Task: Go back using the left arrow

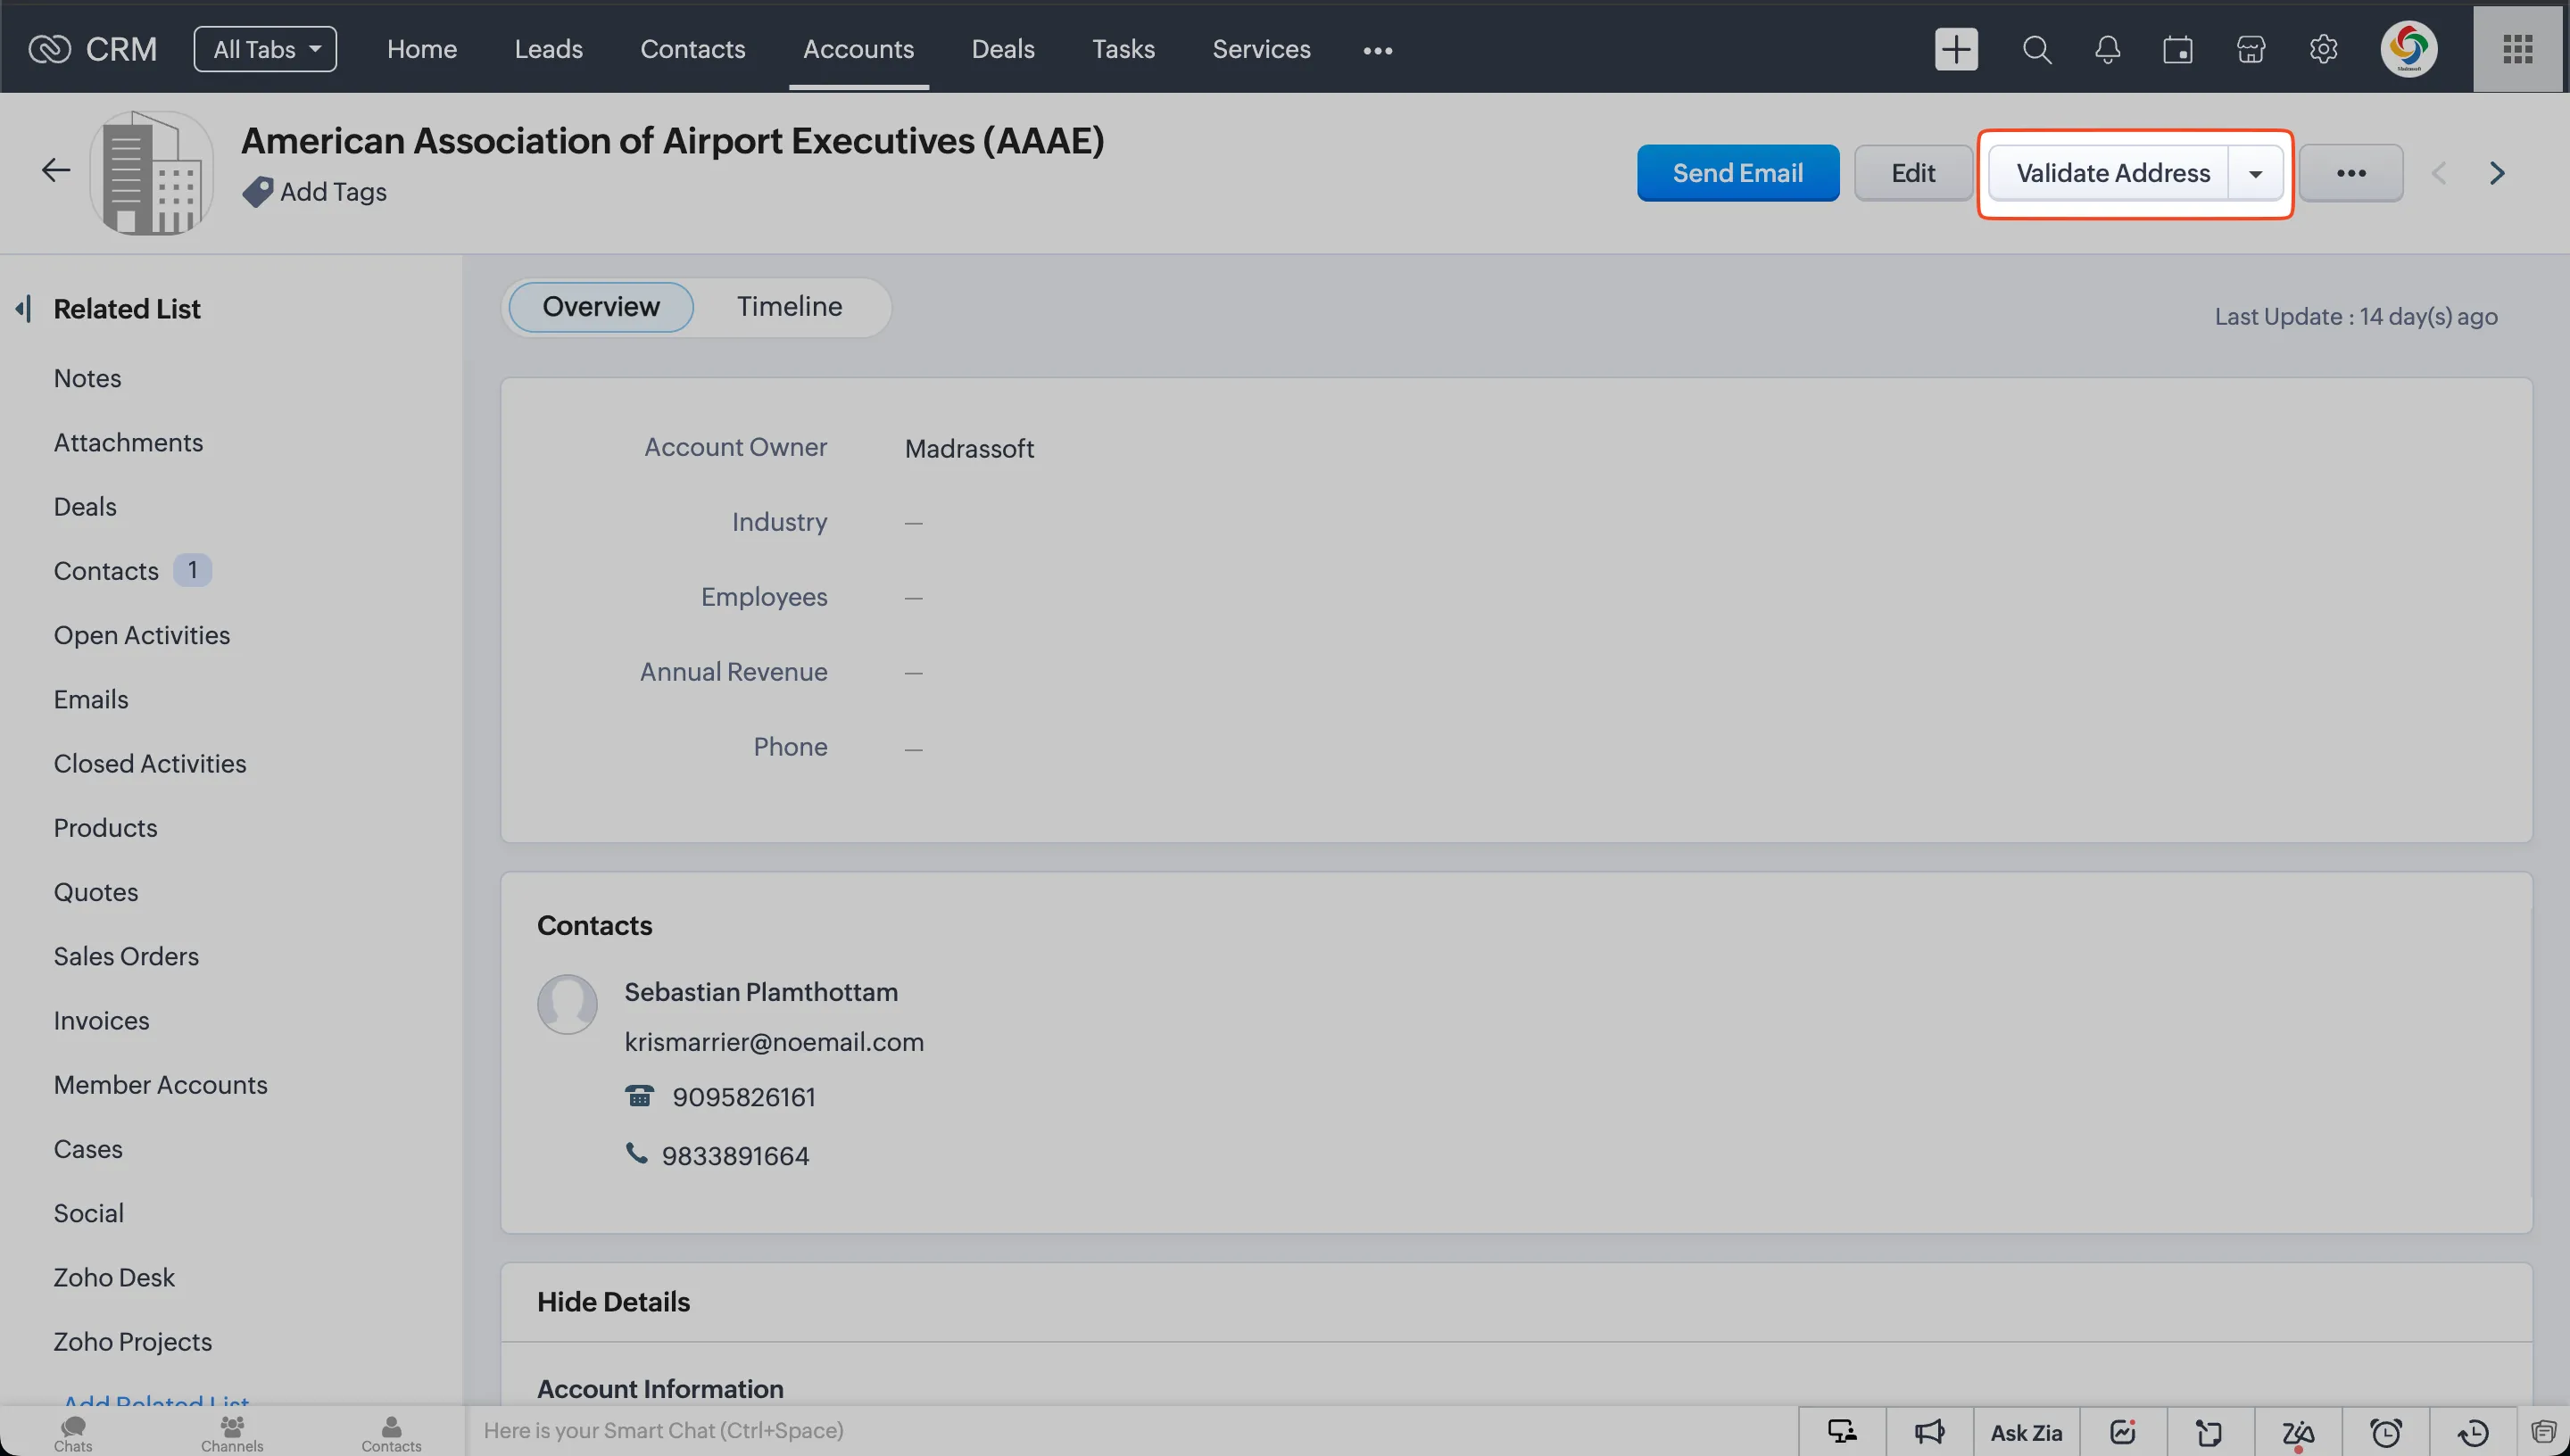Action: coord(56,170)
